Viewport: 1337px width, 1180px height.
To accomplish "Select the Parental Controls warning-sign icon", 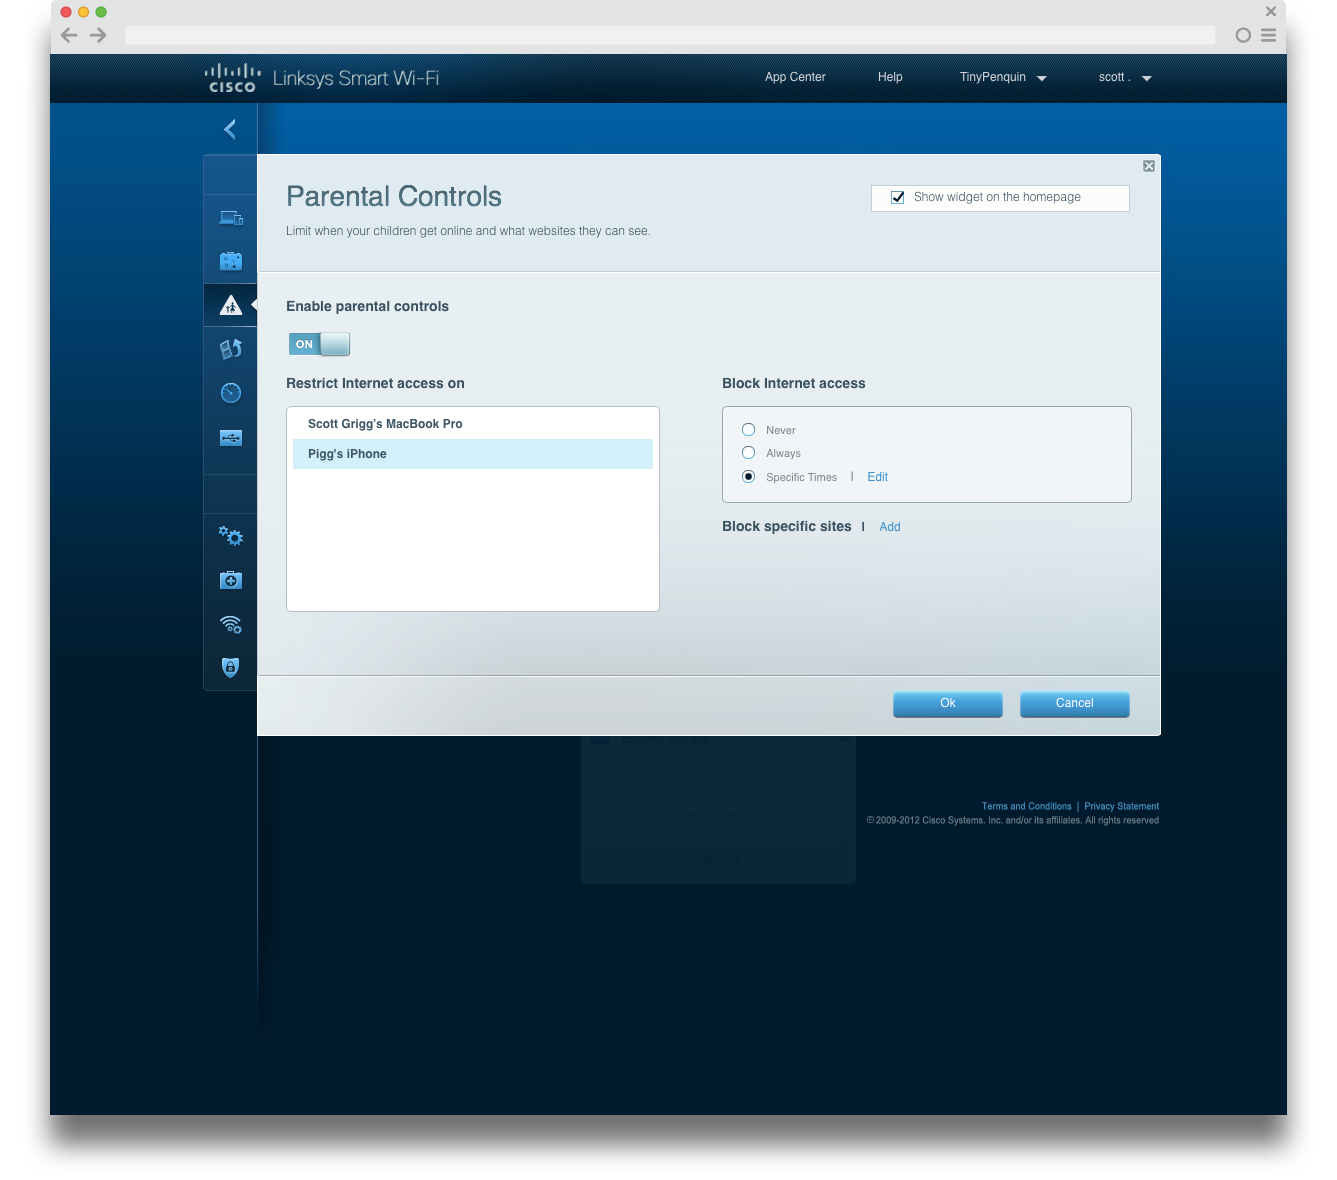I will [231, 305].
